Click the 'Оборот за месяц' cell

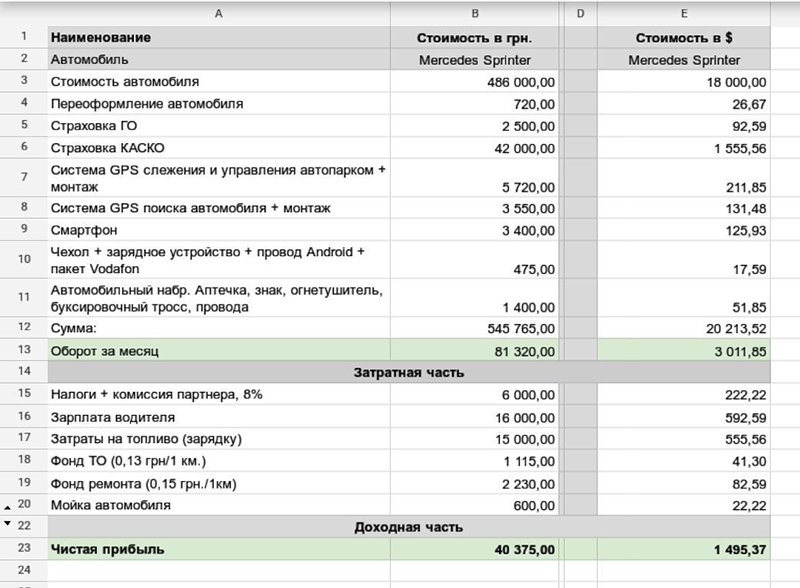219,351
